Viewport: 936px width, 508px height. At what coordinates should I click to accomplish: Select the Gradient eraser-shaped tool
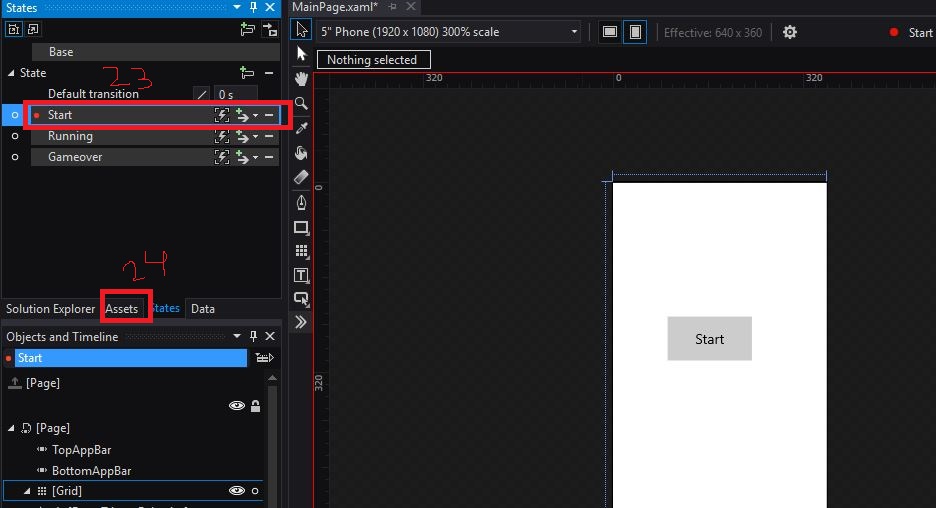click(301, 177)
